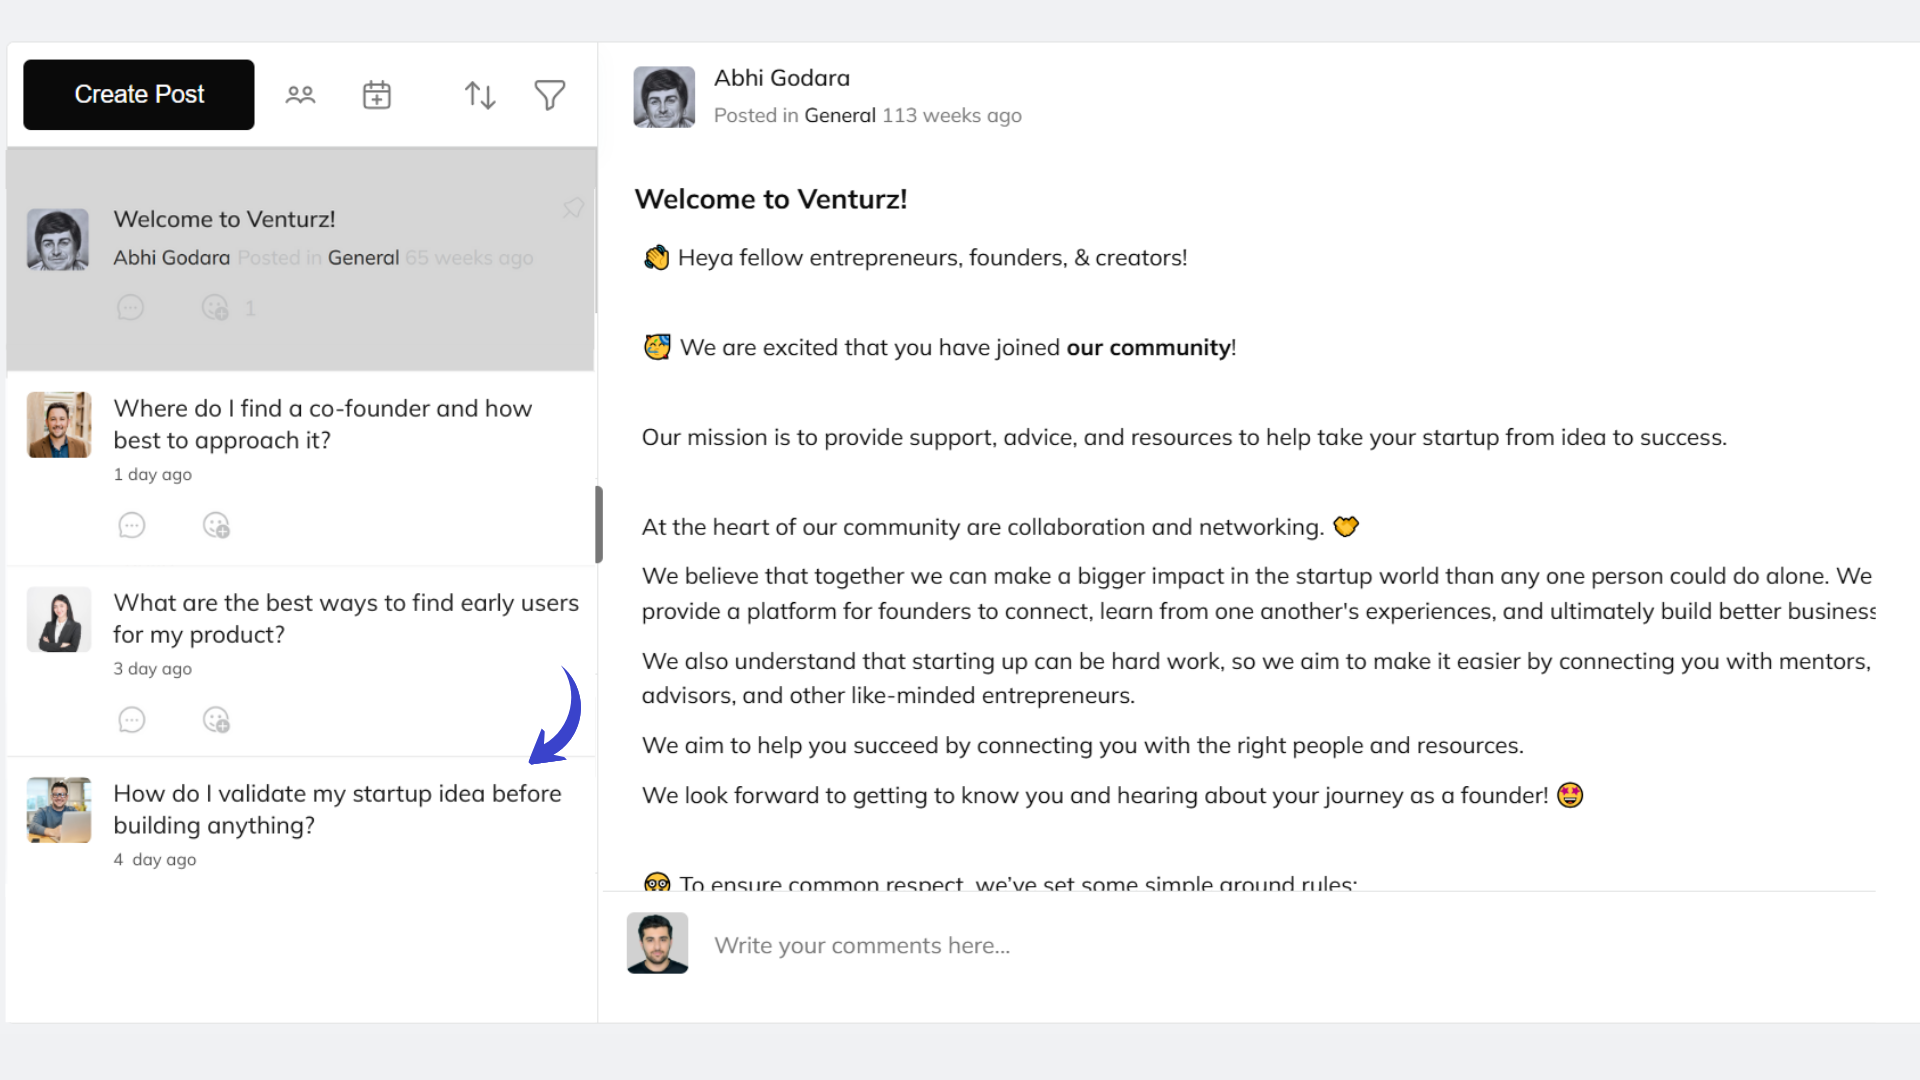The height and width of the screenshot is (1080, 1920).
Task: Open comments on the co-founder post
Action: click(132, 524)
